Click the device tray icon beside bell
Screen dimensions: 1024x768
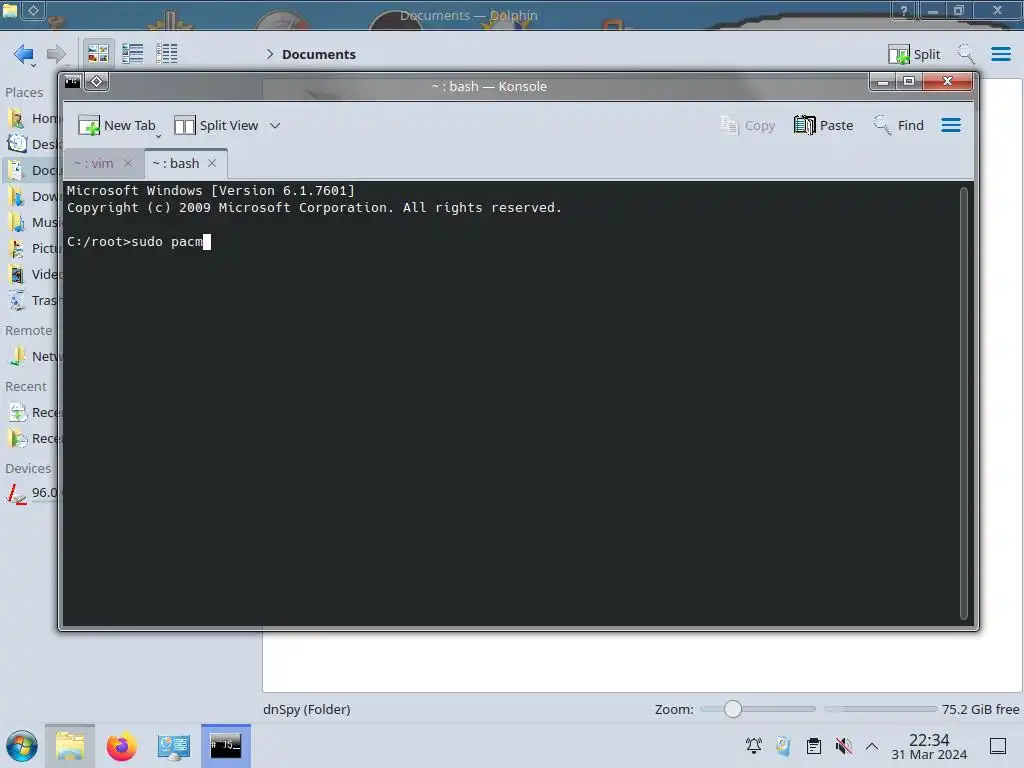click(x=784, y=746)
